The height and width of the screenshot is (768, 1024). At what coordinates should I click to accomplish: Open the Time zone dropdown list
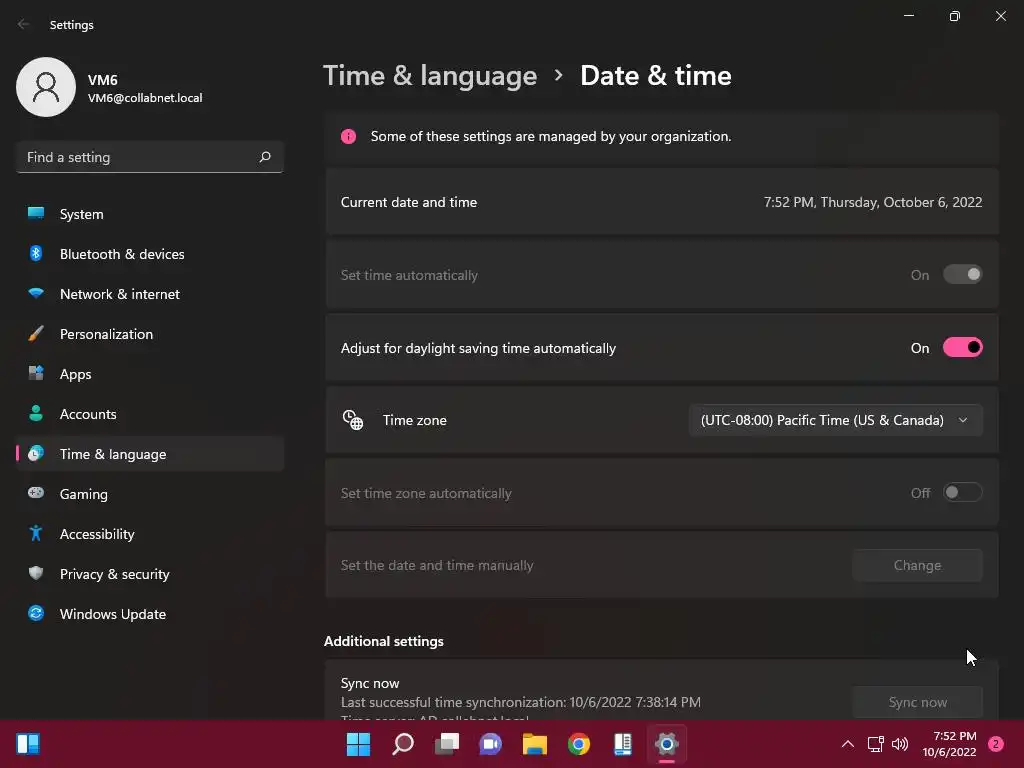[835, 420]
